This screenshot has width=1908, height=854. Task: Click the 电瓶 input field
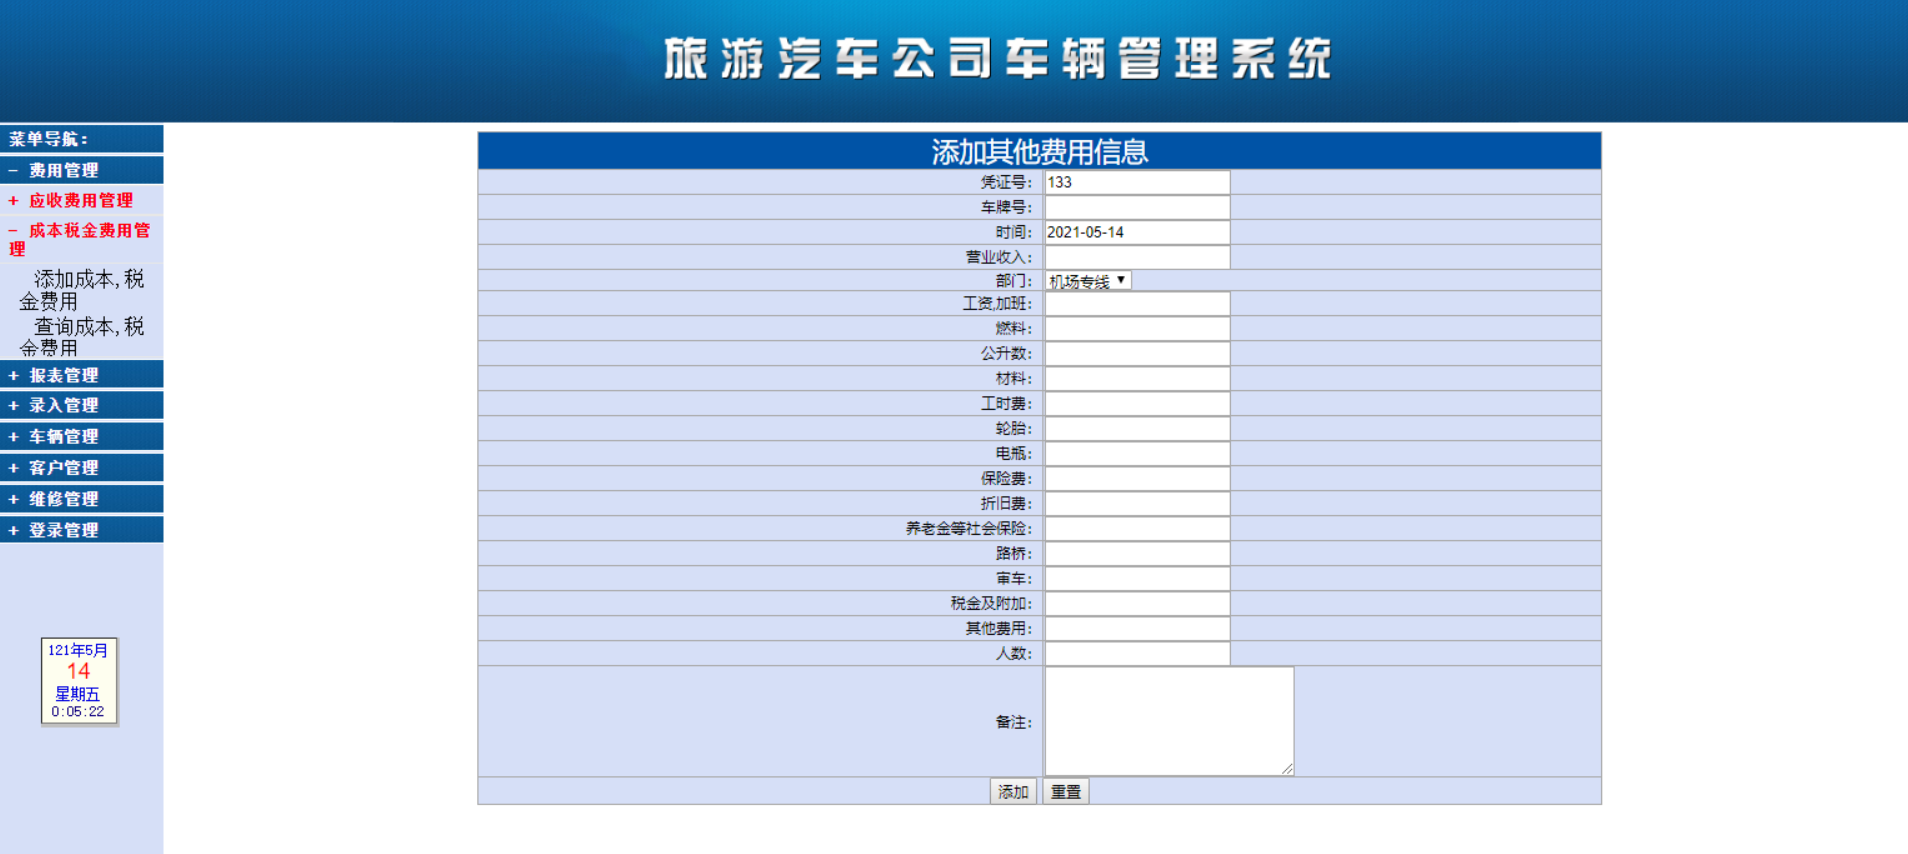click(x=1137, y=453)
